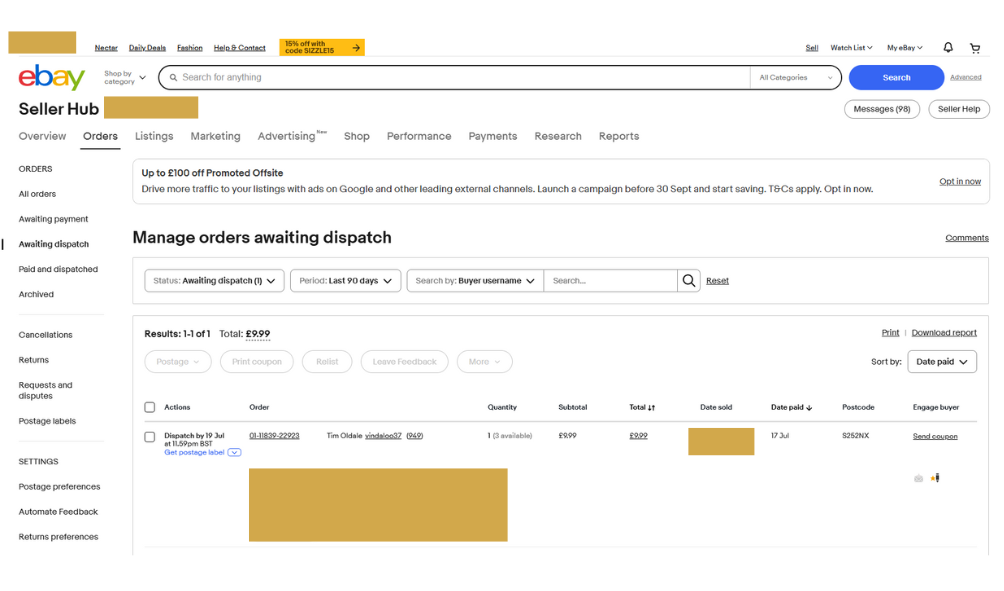Open the notifications bell
Image resolution: width=1004 pixels, height=591 pixels.
(948, 47)
